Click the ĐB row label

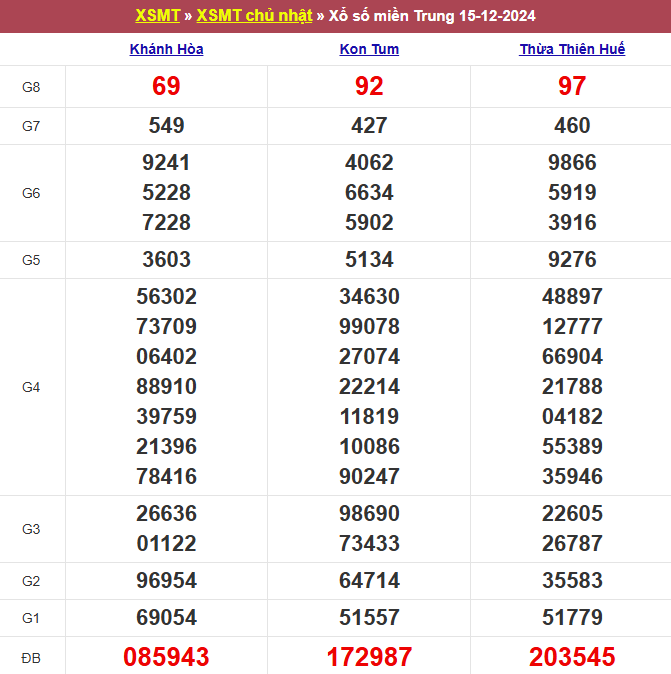[31, 657]
